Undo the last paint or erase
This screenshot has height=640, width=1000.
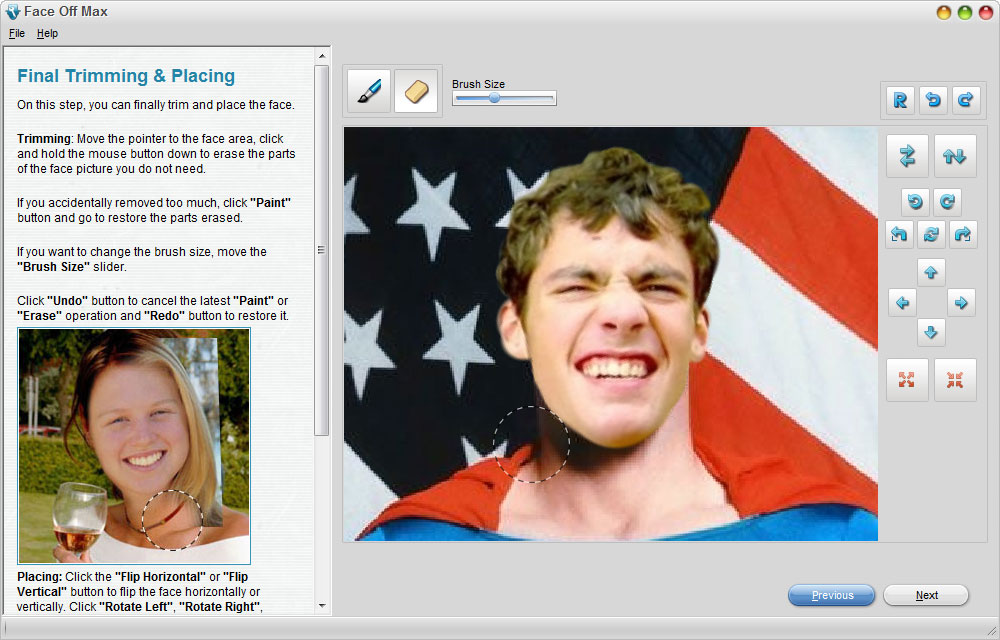tap(933, 100)
